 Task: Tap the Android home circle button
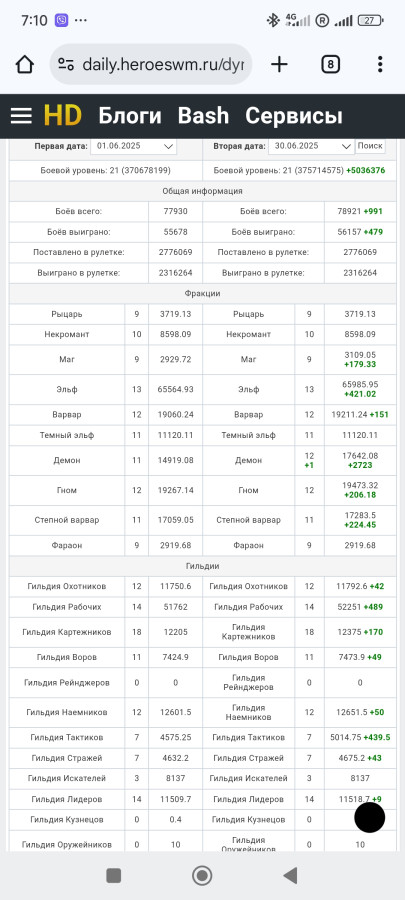[202, 875]
